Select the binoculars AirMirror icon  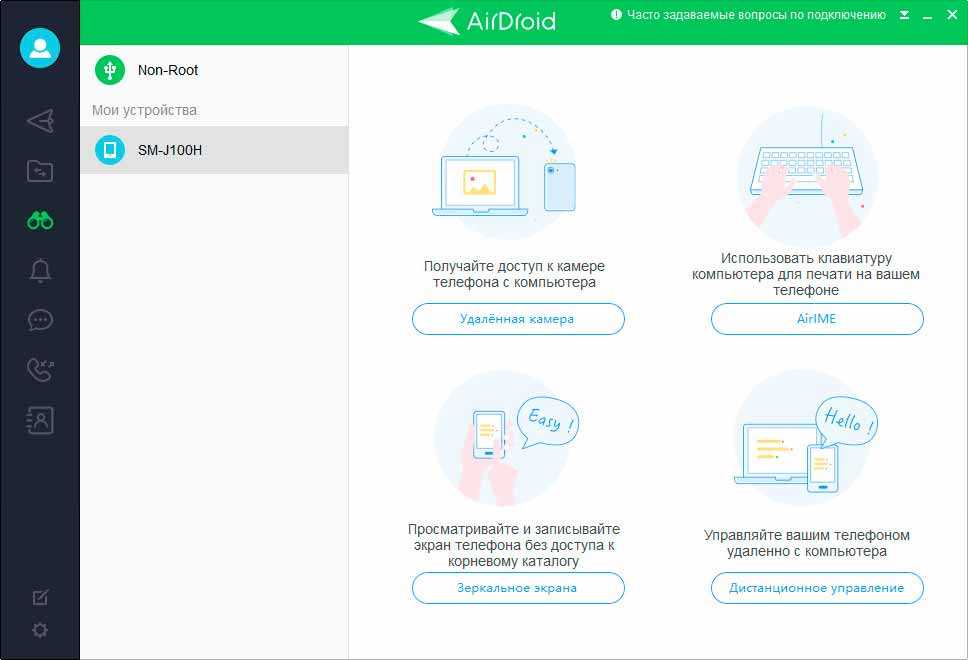(x=40, y=220)
